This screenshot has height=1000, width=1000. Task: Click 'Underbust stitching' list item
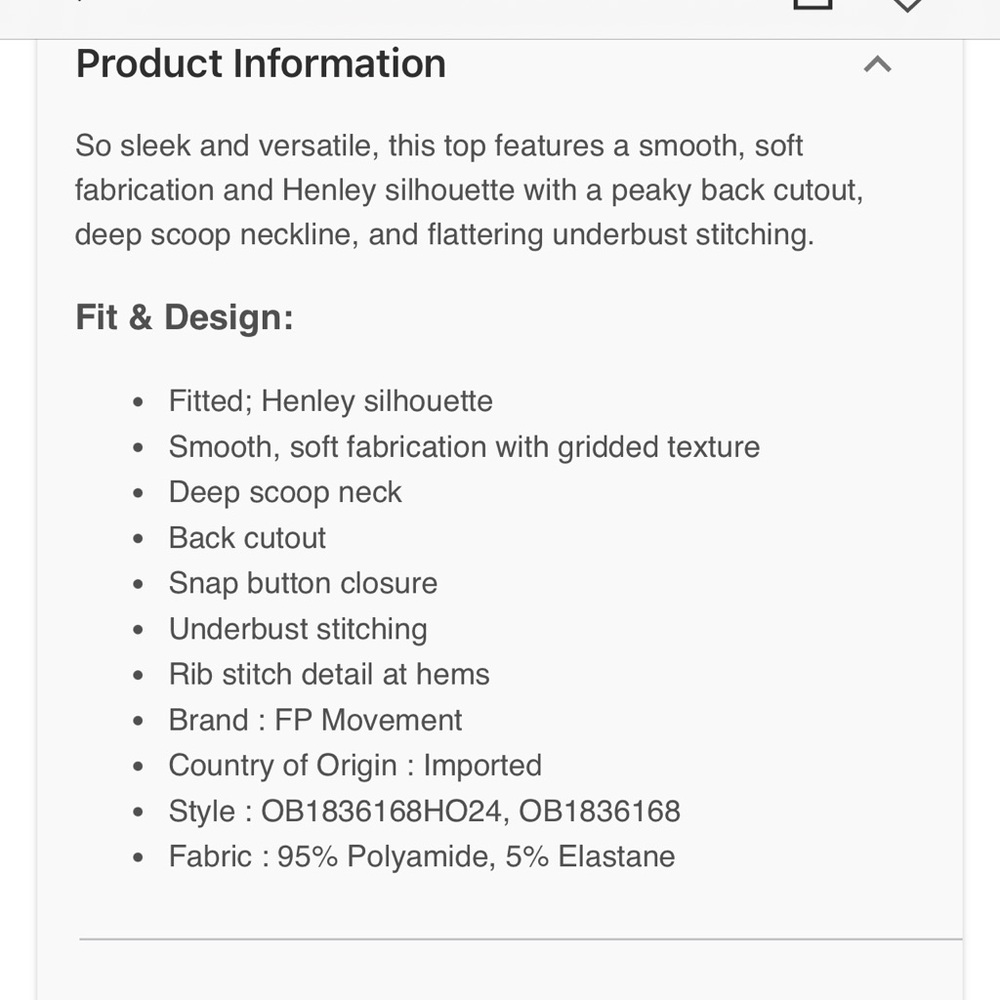click(298, 629)
